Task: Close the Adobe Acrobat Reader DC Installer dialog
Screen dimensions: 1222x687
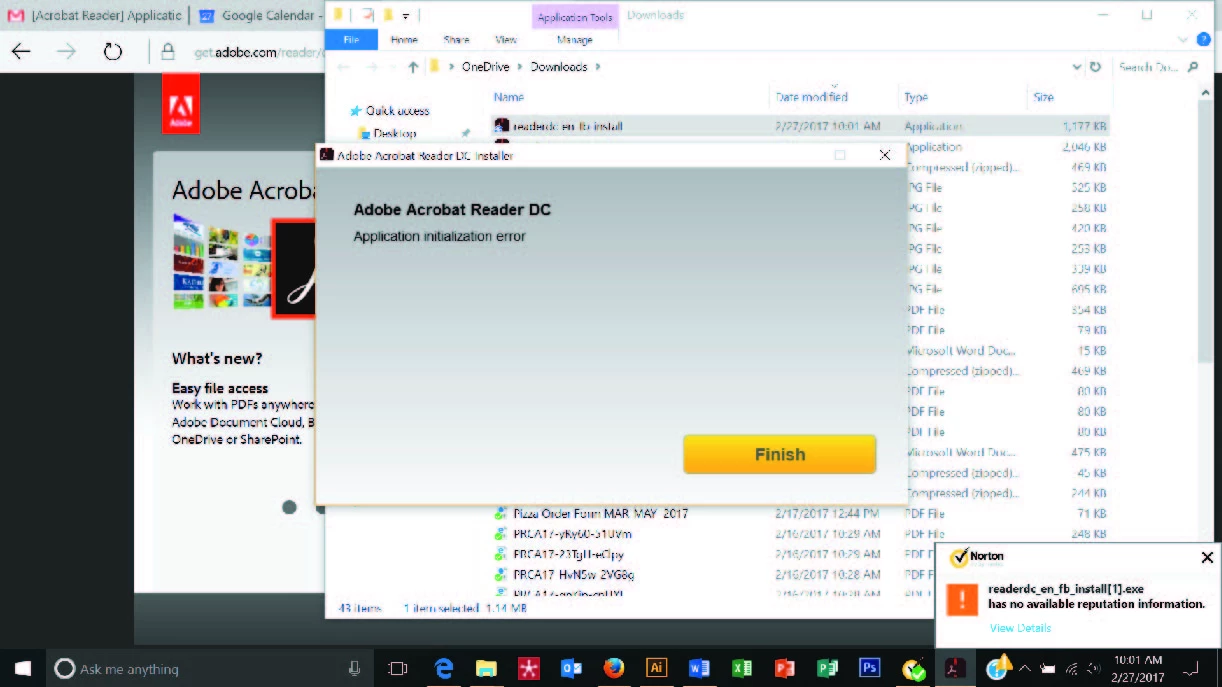Action: [x=884, y=155]
